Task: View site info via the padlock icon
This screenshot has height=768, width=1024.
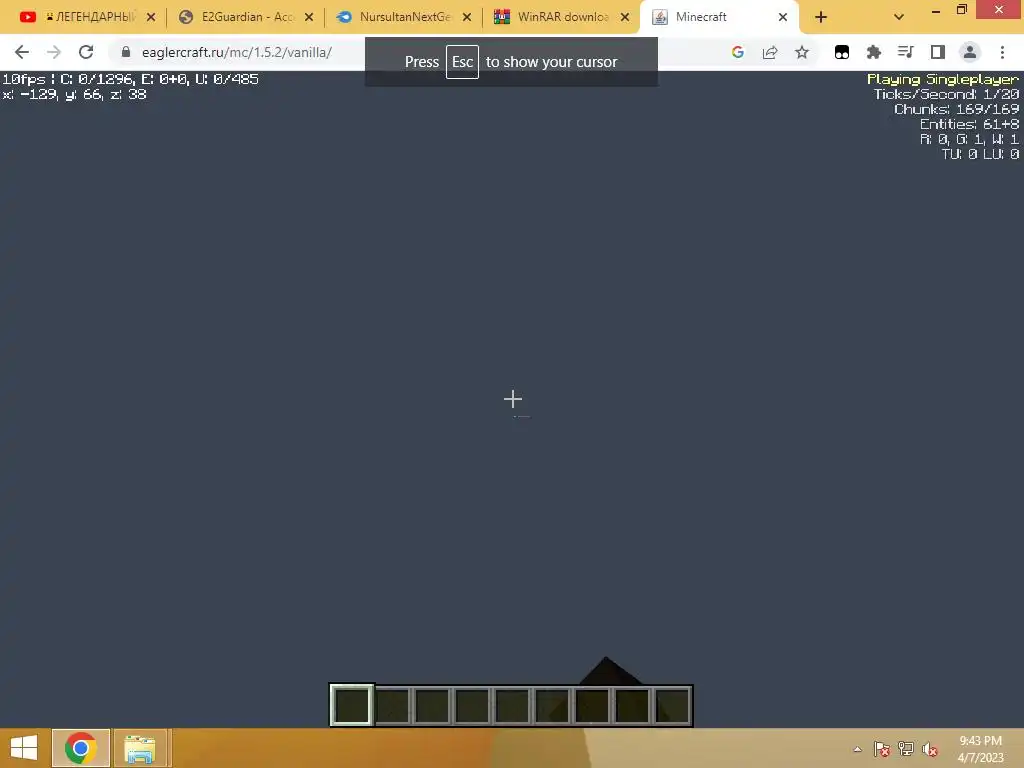Action: 126,52
